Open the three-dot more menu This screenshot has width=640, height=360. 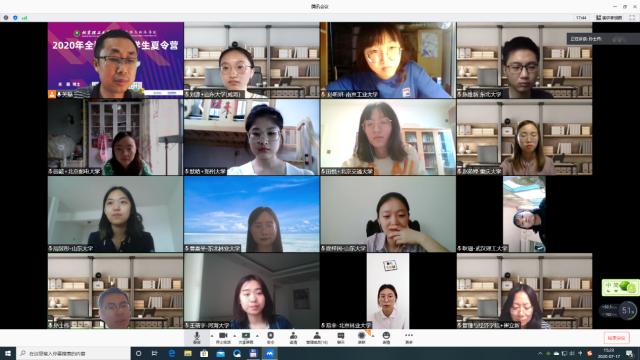409,338
